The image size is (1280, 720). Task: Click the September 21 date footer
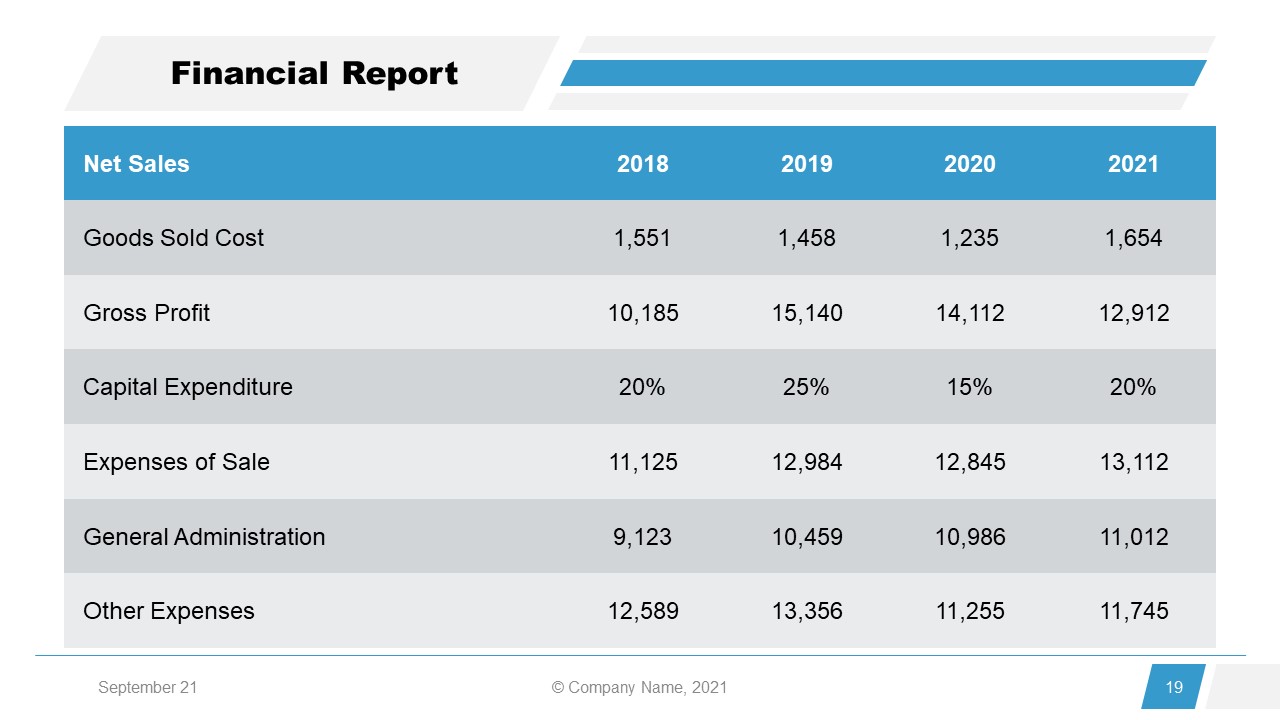[x=149, y=687]
